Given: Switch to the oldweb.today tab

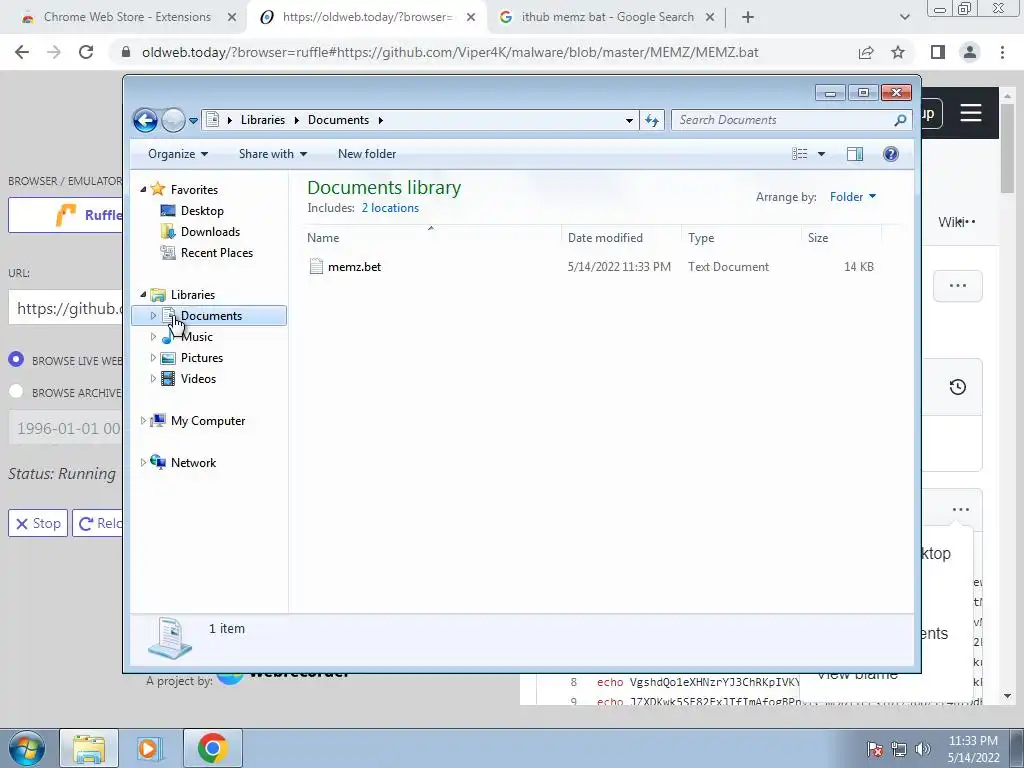Looking at the screenshot, I should [367, 17].
